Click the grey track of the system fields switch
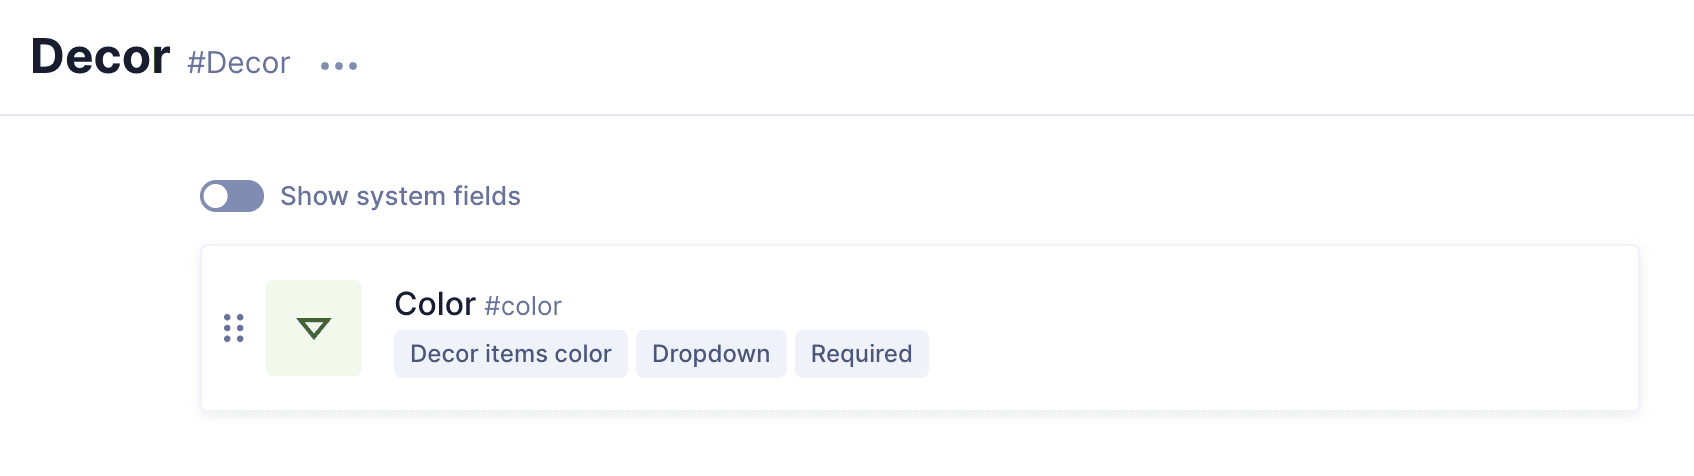 248,196
